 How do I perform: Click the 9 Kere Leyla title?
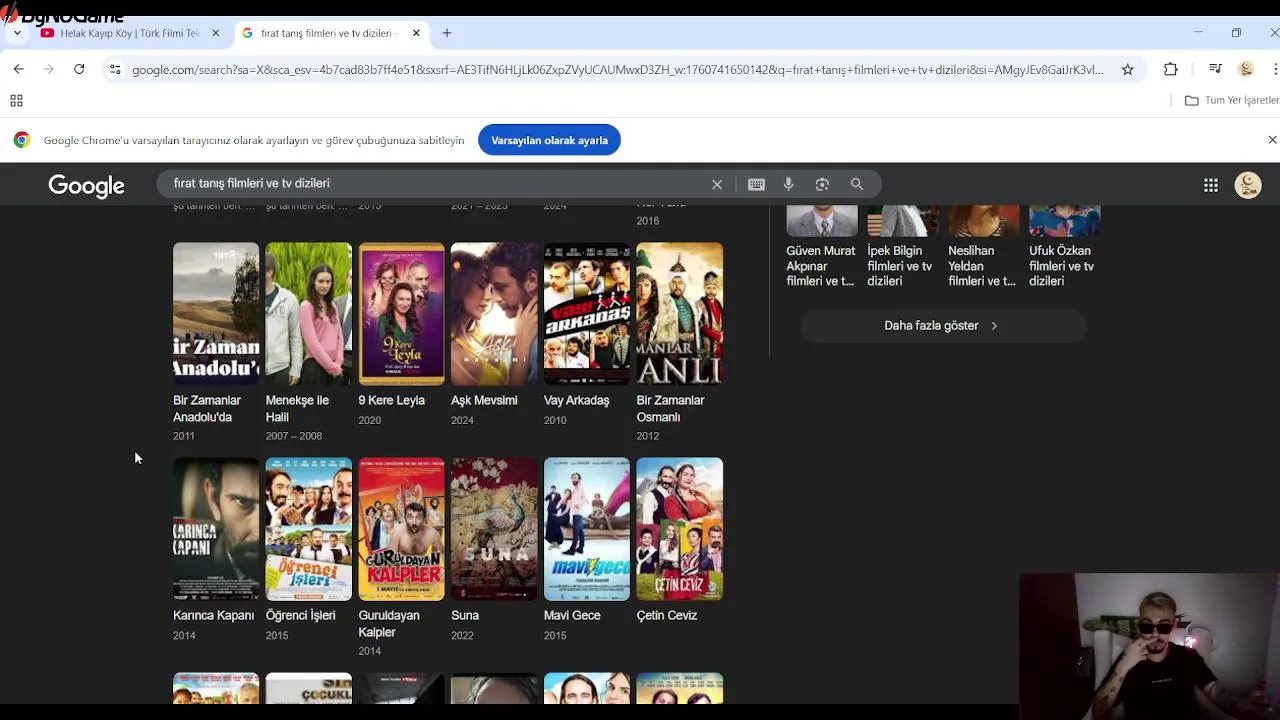pyautogui.click(x=392, y=400)
